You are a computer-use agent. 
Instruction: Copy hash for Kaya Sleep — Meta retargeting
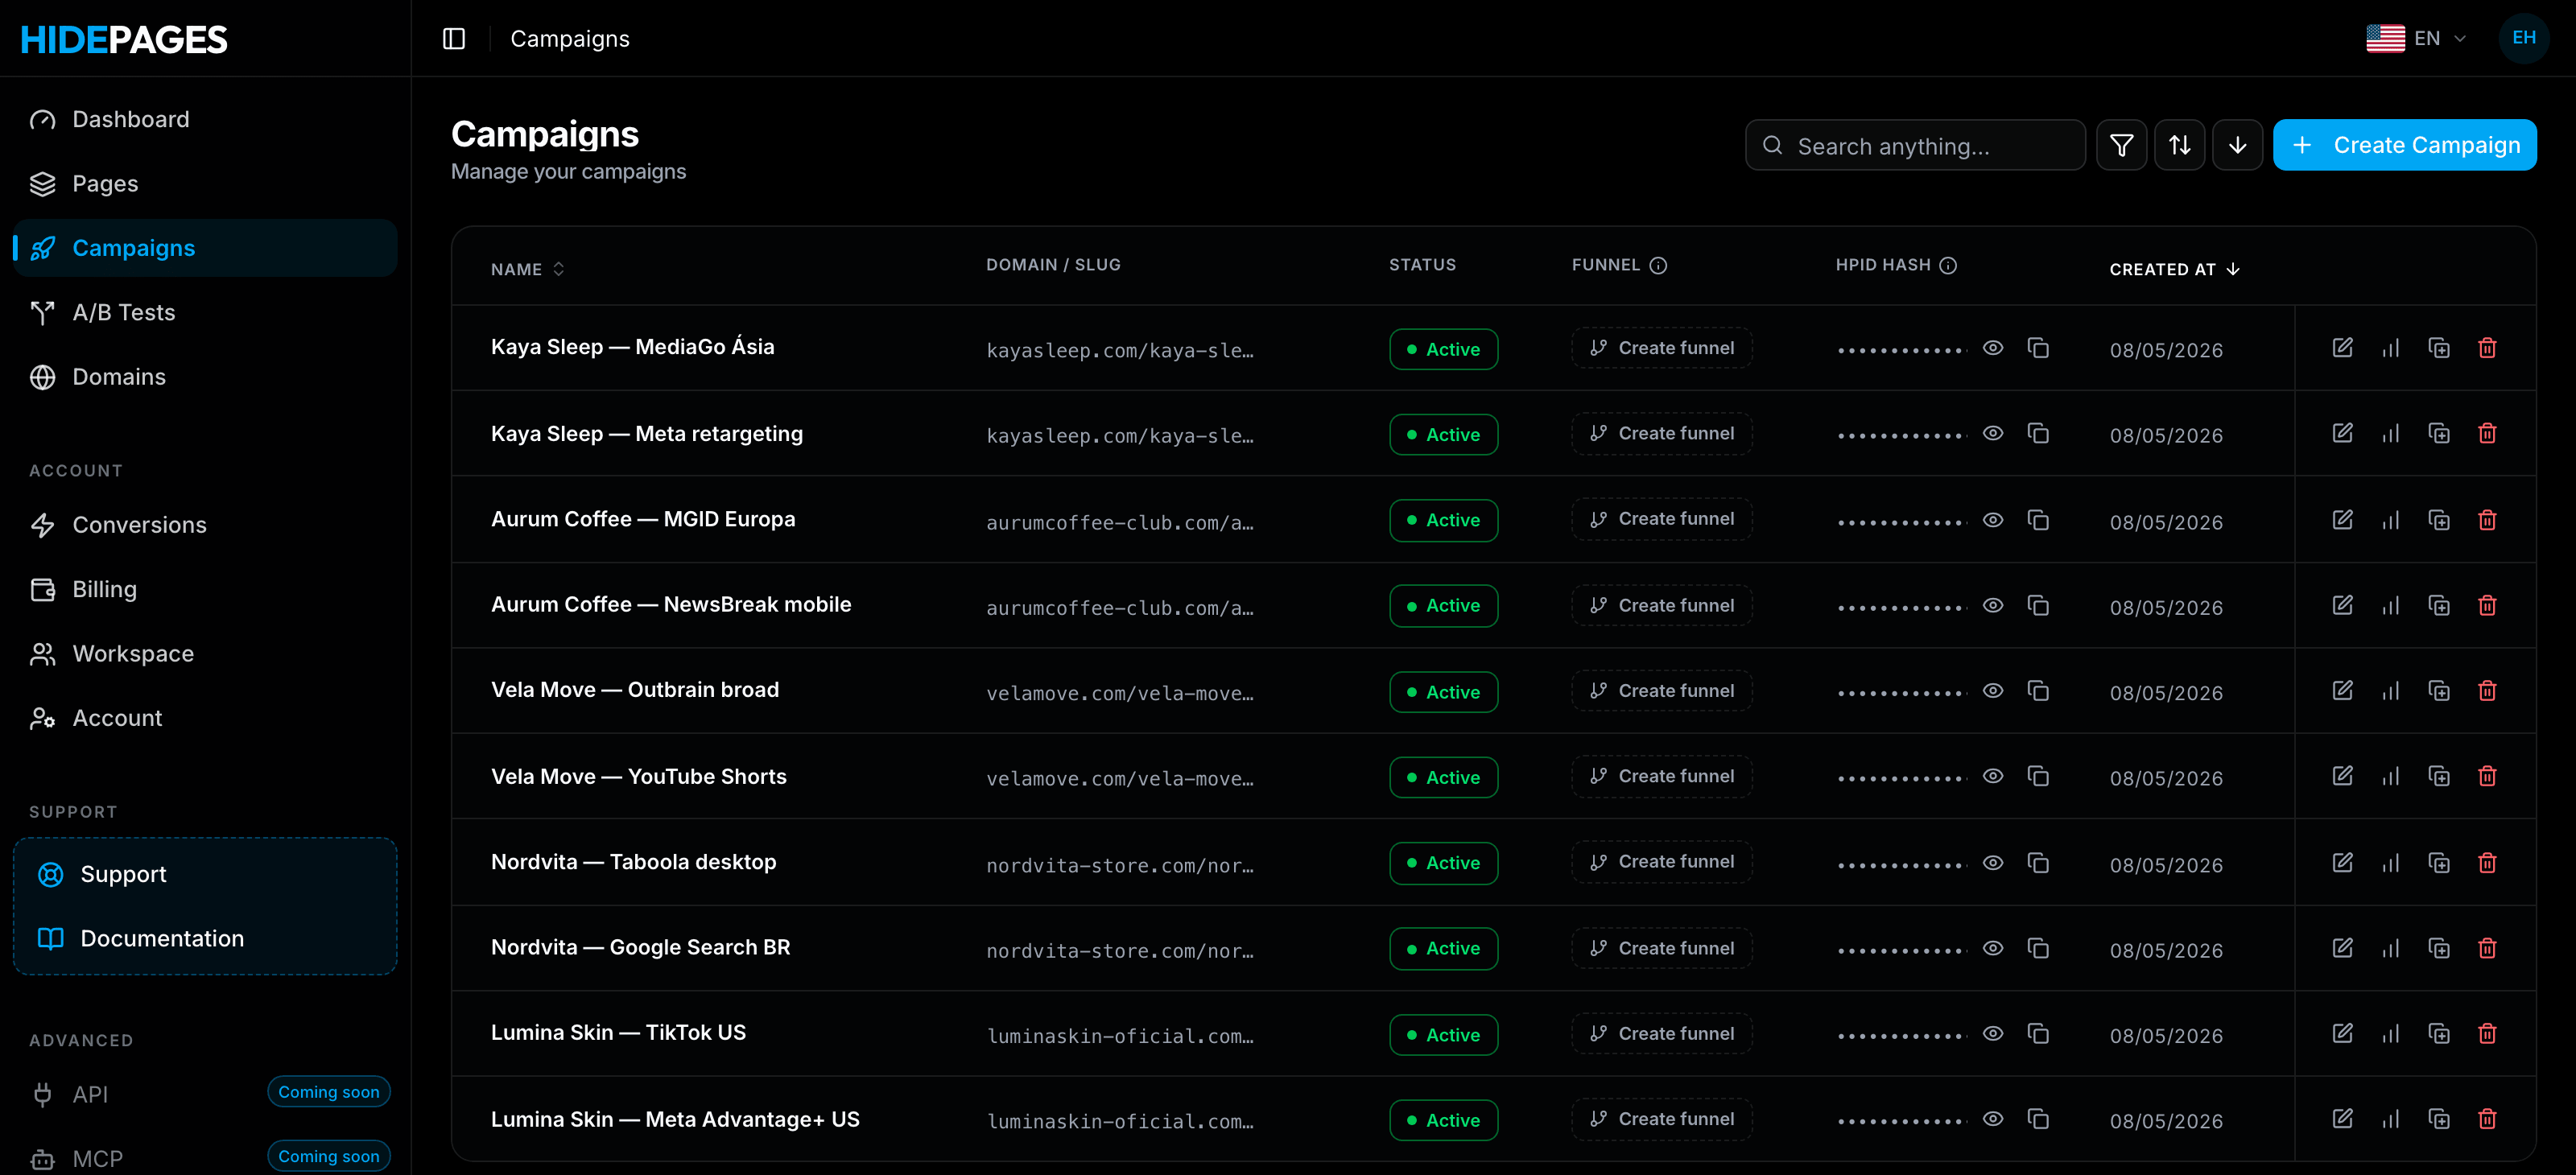[x=2038, y=433]
